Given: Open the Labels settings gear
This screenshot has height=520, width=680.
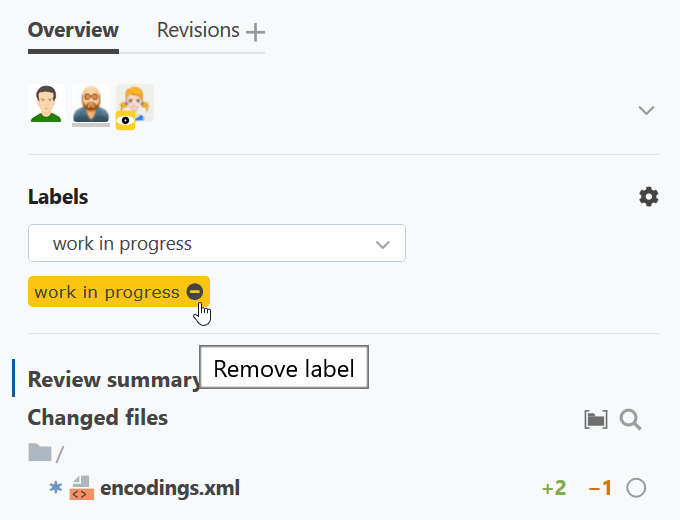Looking at the screenshot, I should pyautogui.click(x=649, y=197).
